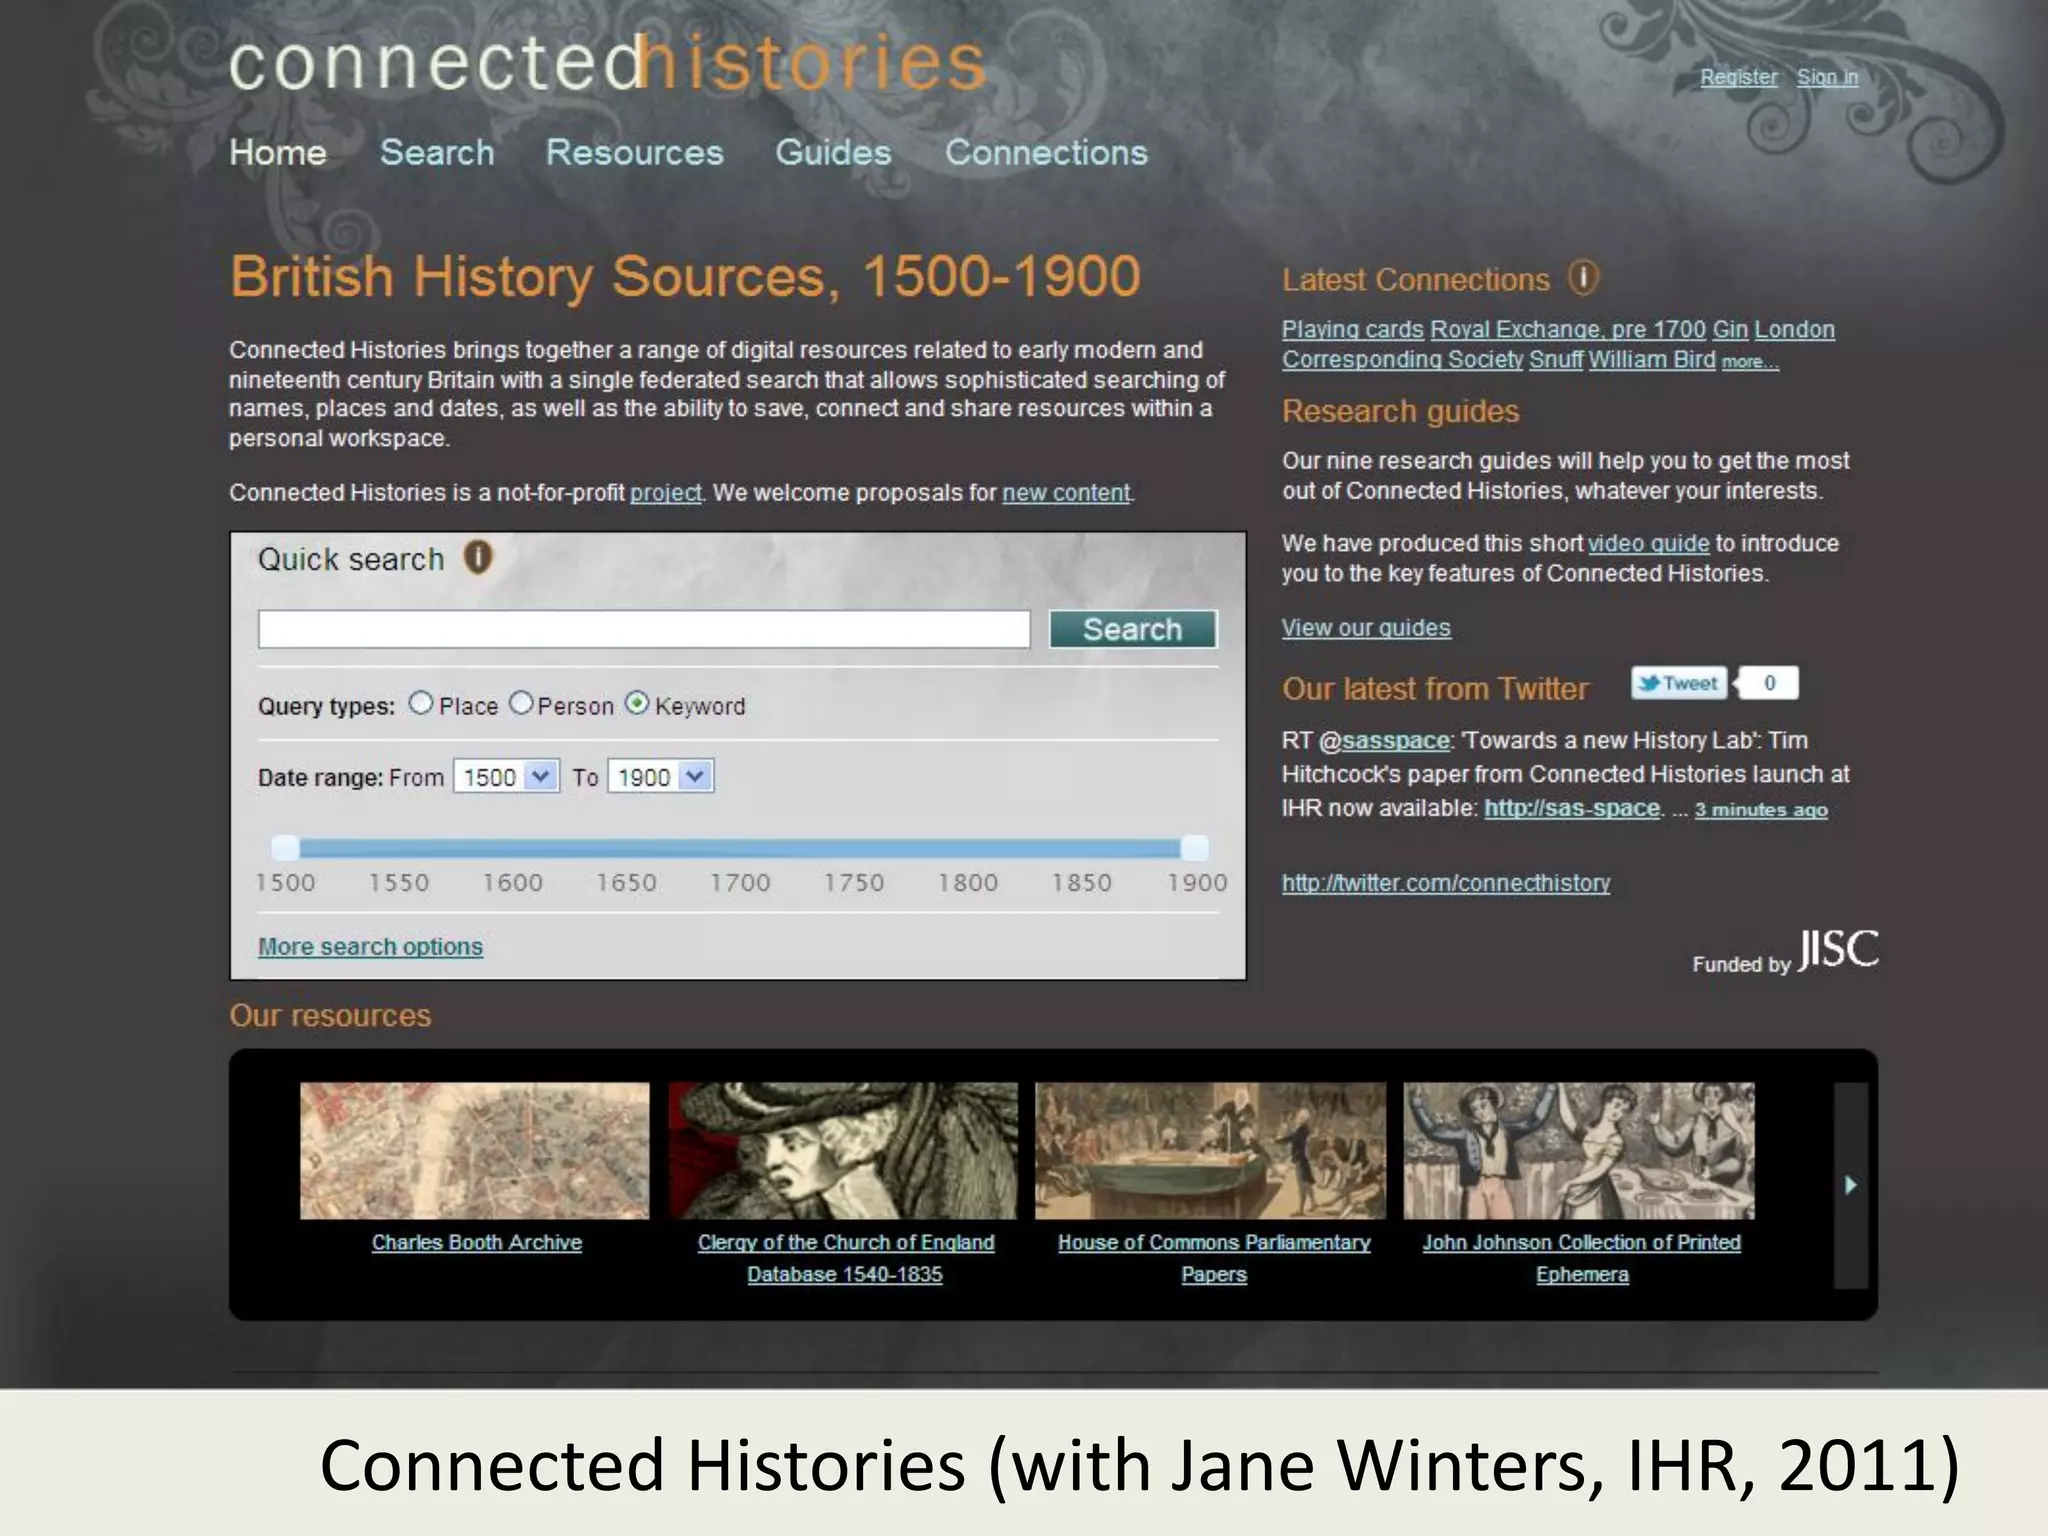Click the date slider track near 1700
The image size is (2048, 1536).
pyautogui.click(x=740, y=848)
